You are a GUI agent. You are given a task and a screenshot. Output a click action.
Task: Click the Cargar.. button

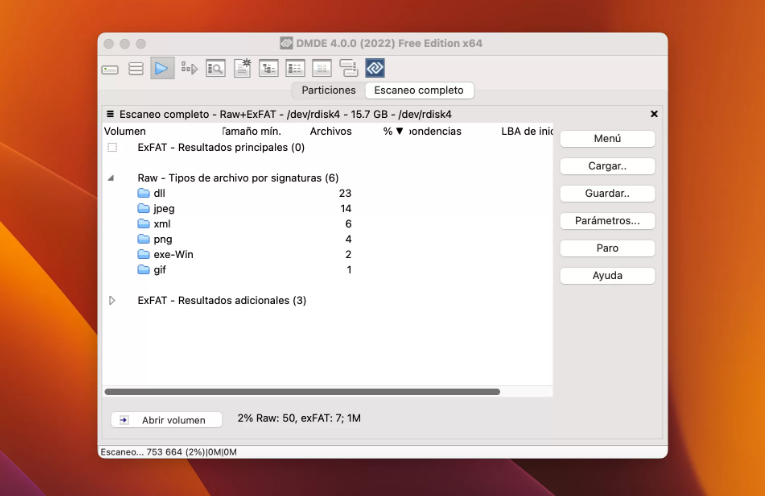point(607,166)
